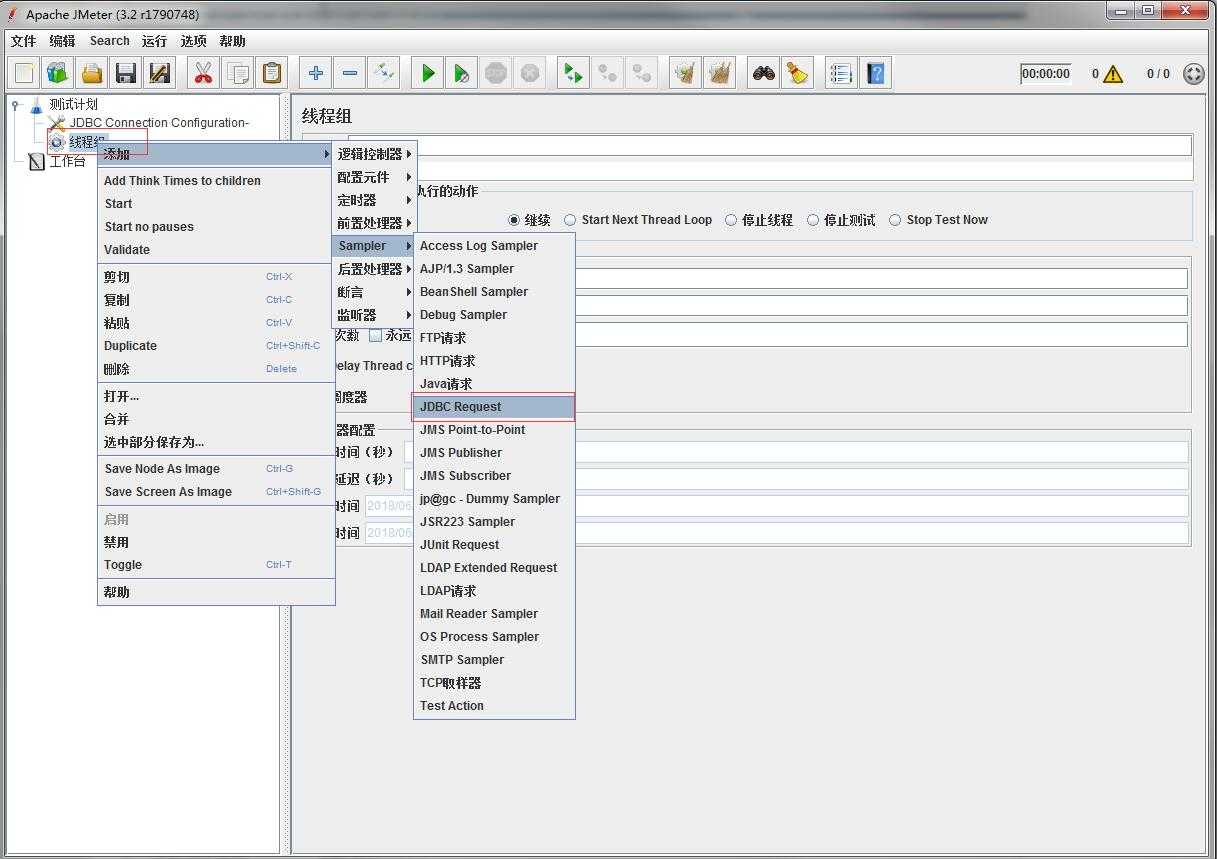The image size is (1217, 859).
Task: Open Search with binoculars icon
Action: point(764,73)
